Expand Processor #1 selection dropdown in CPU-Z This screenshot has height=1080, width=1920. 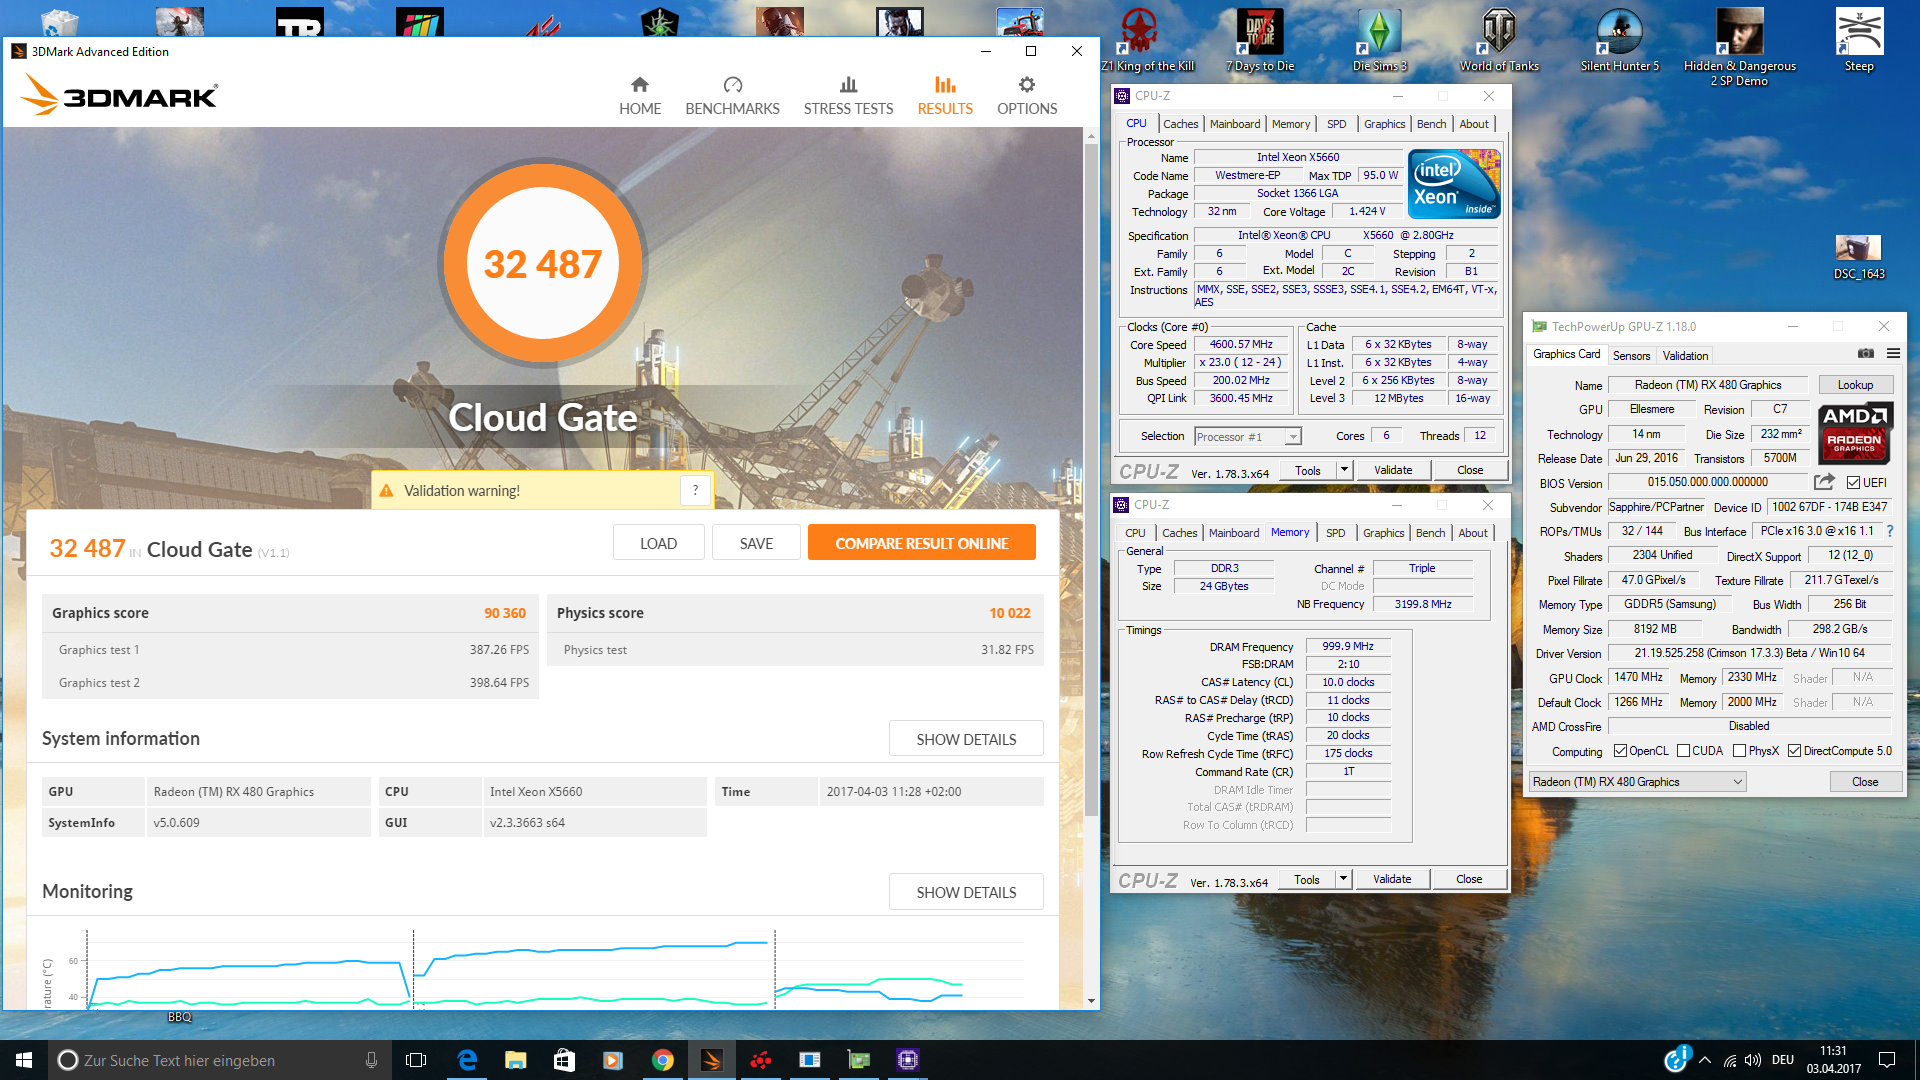1293,437
